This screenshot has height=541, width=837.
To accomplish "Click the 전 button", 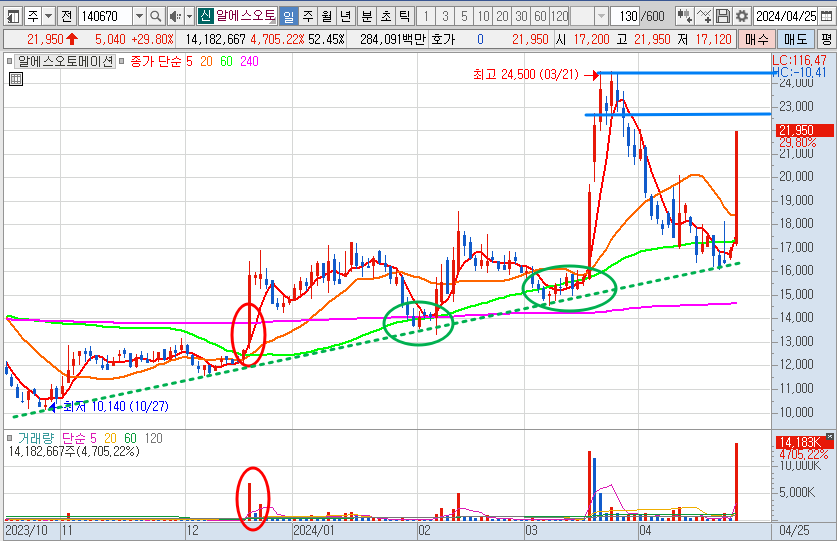I will click(66, 17).
